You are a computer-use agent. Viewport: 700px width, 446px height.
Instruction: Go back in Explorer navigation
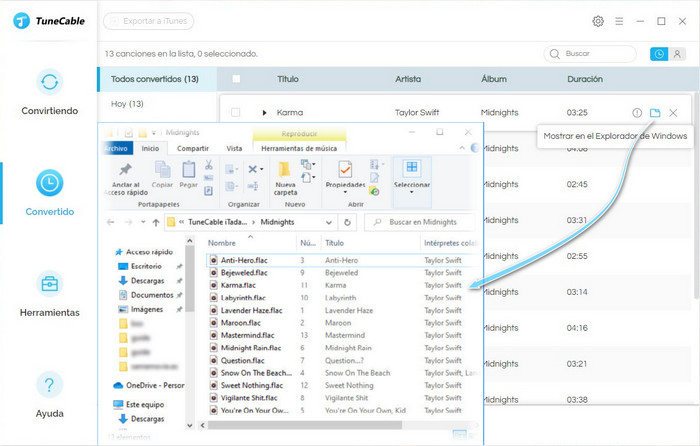(111, 222)
